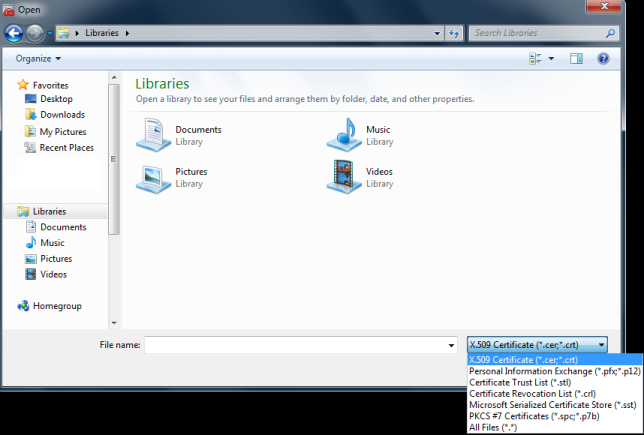Open Recent Places in navigation pane
644x435 pixels.
(66, 147)
